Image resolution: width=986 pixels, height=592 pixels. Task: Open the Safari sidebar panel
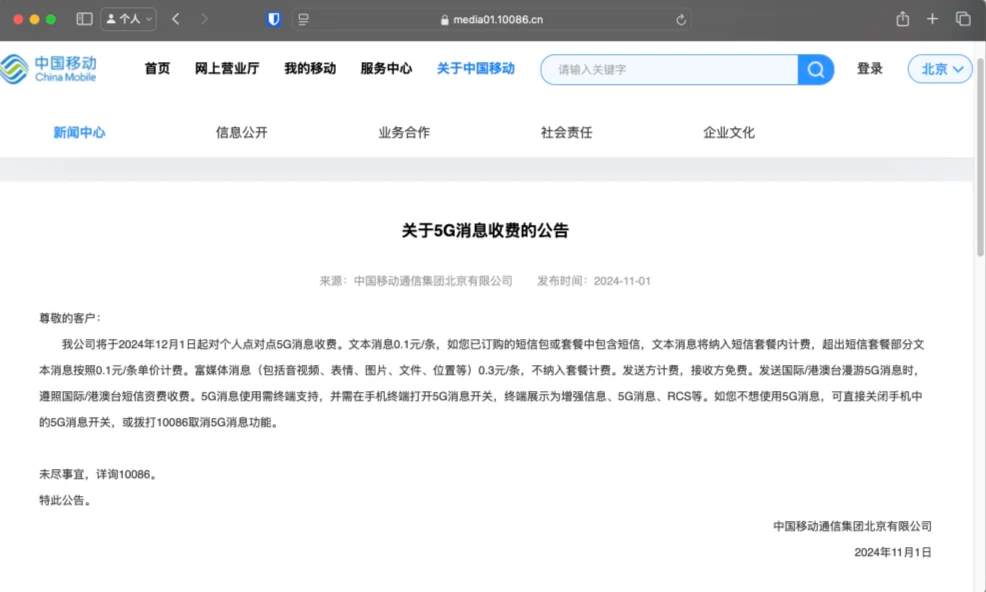[x=84, y=19]
